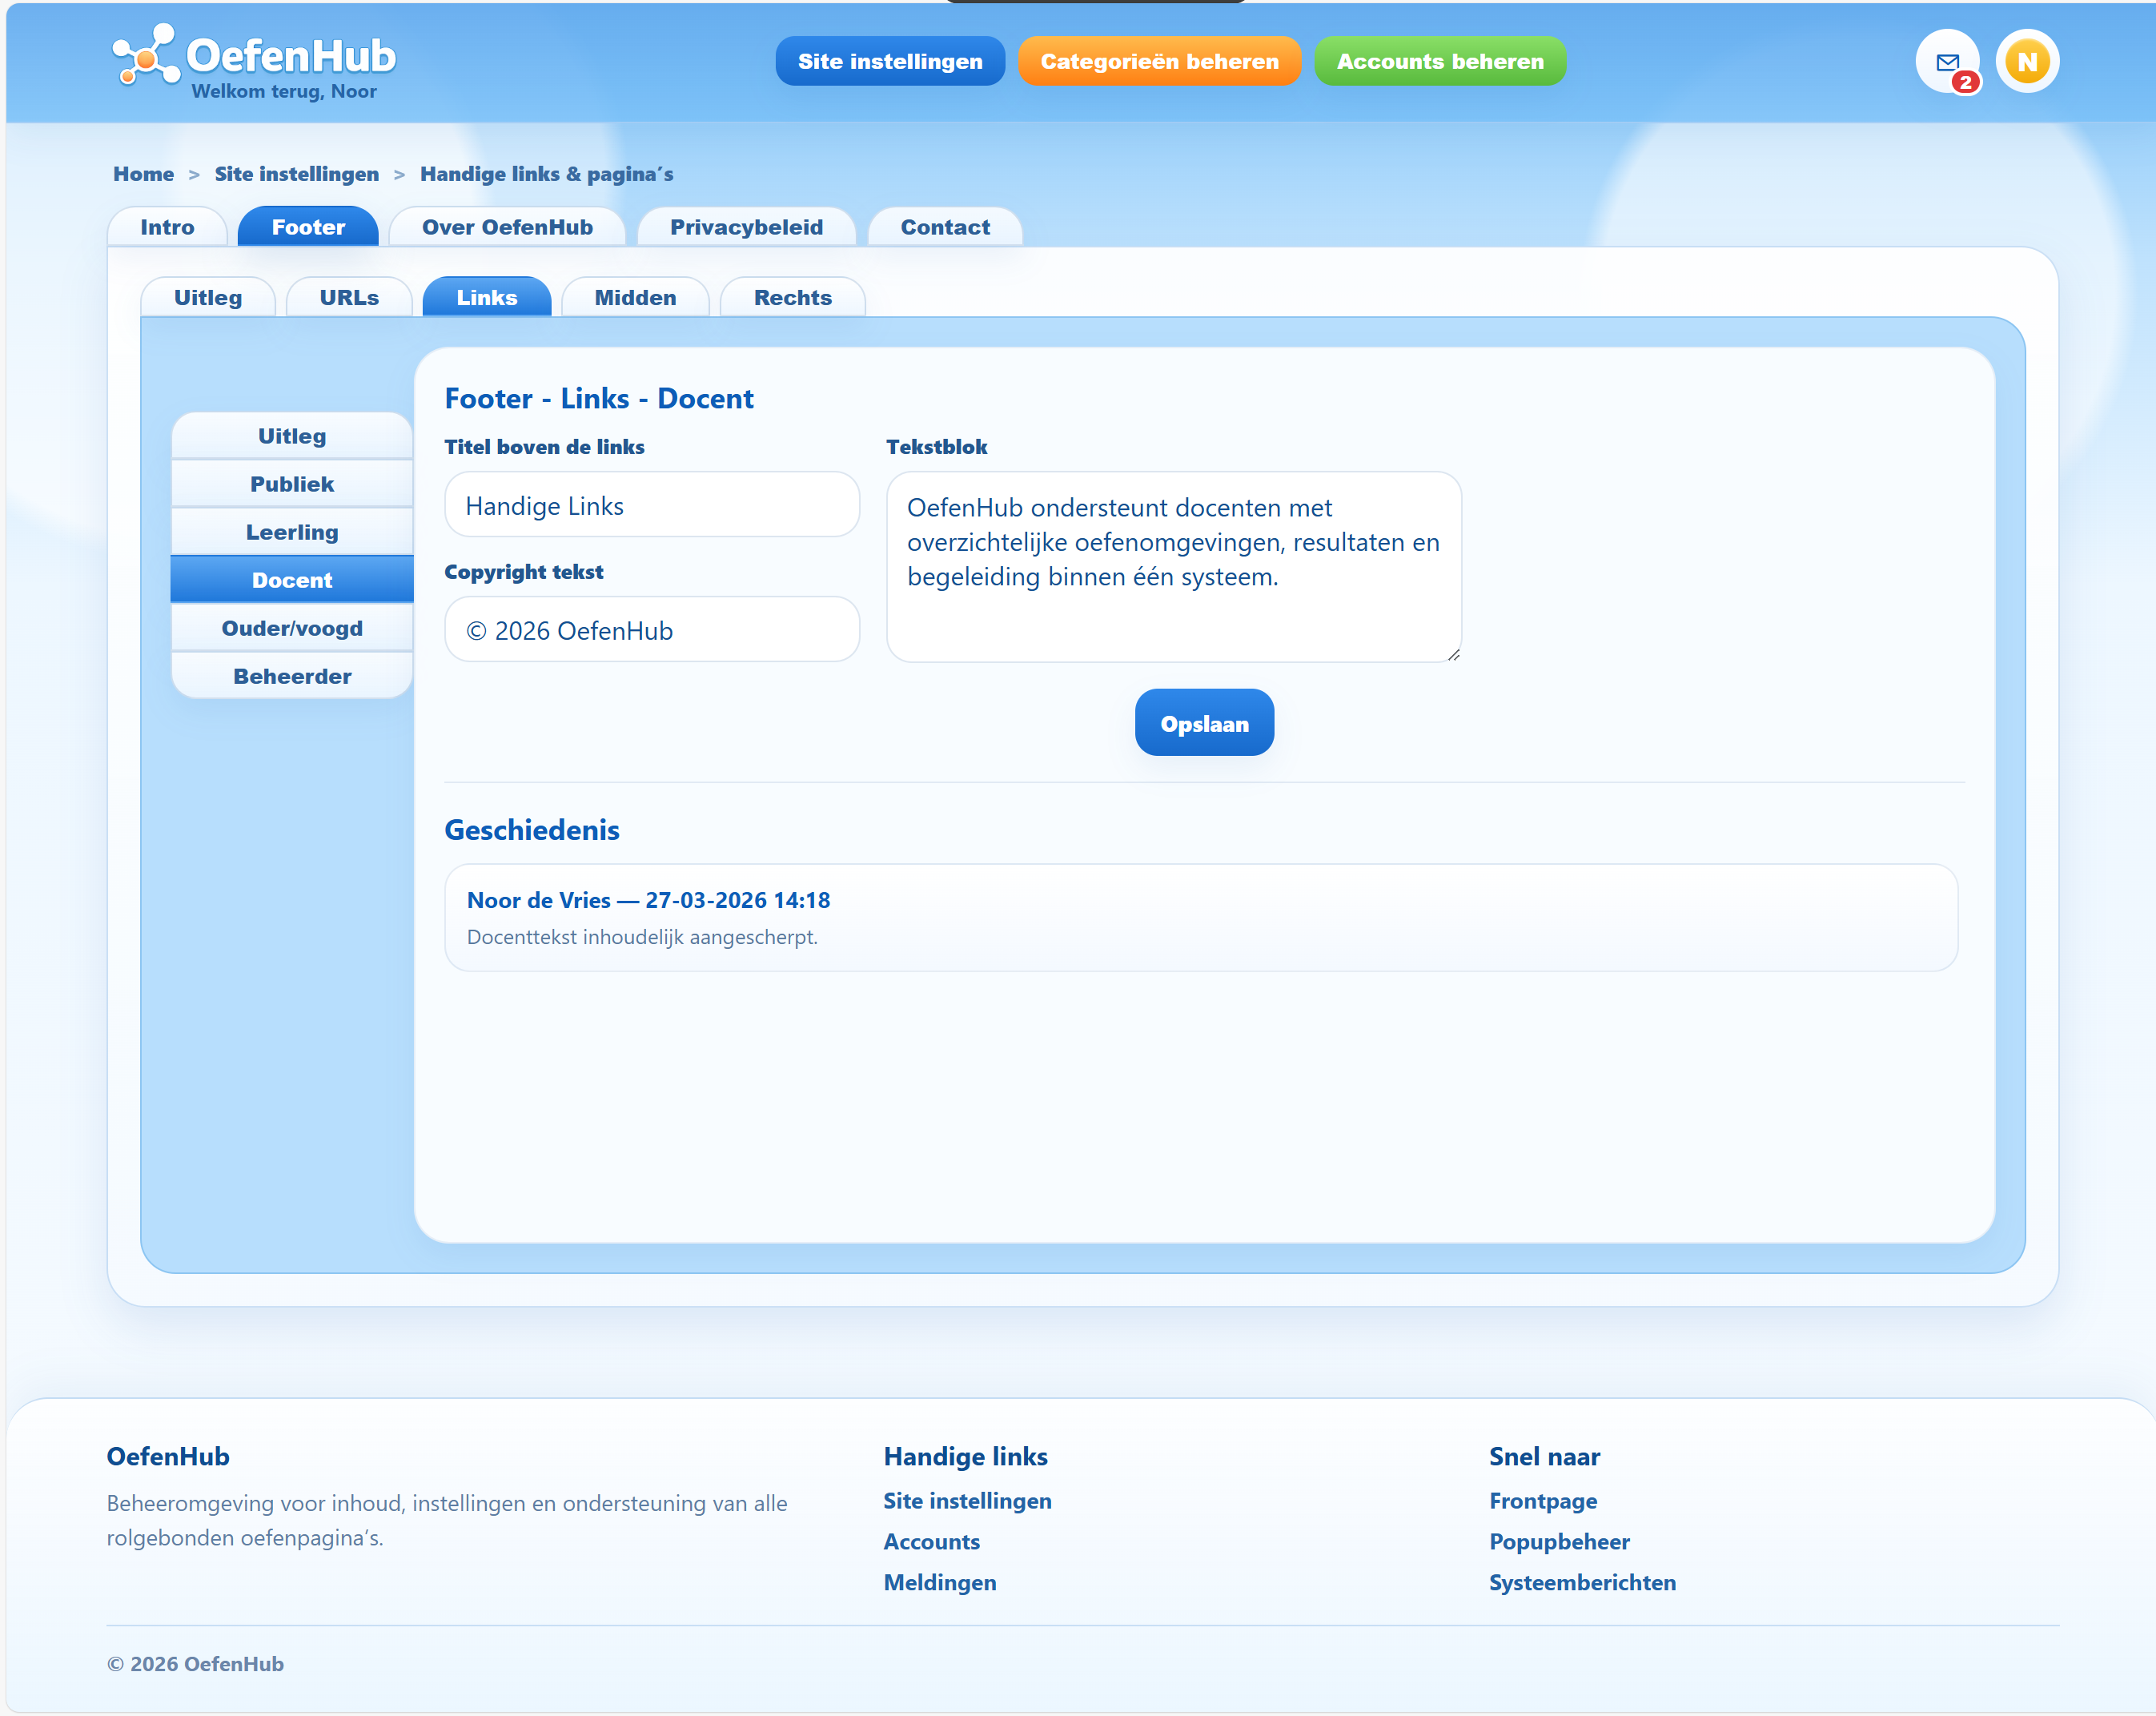2156x1716 pixels.
Task: Open Accounts beheren
Action: [1439, 61]
